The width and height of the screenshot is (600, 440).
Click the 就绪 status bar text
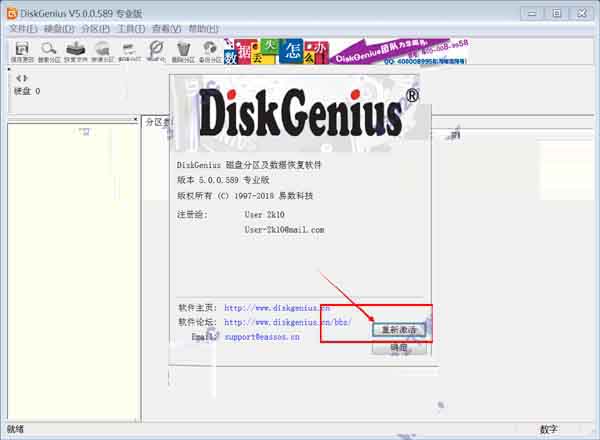[15, 429]
